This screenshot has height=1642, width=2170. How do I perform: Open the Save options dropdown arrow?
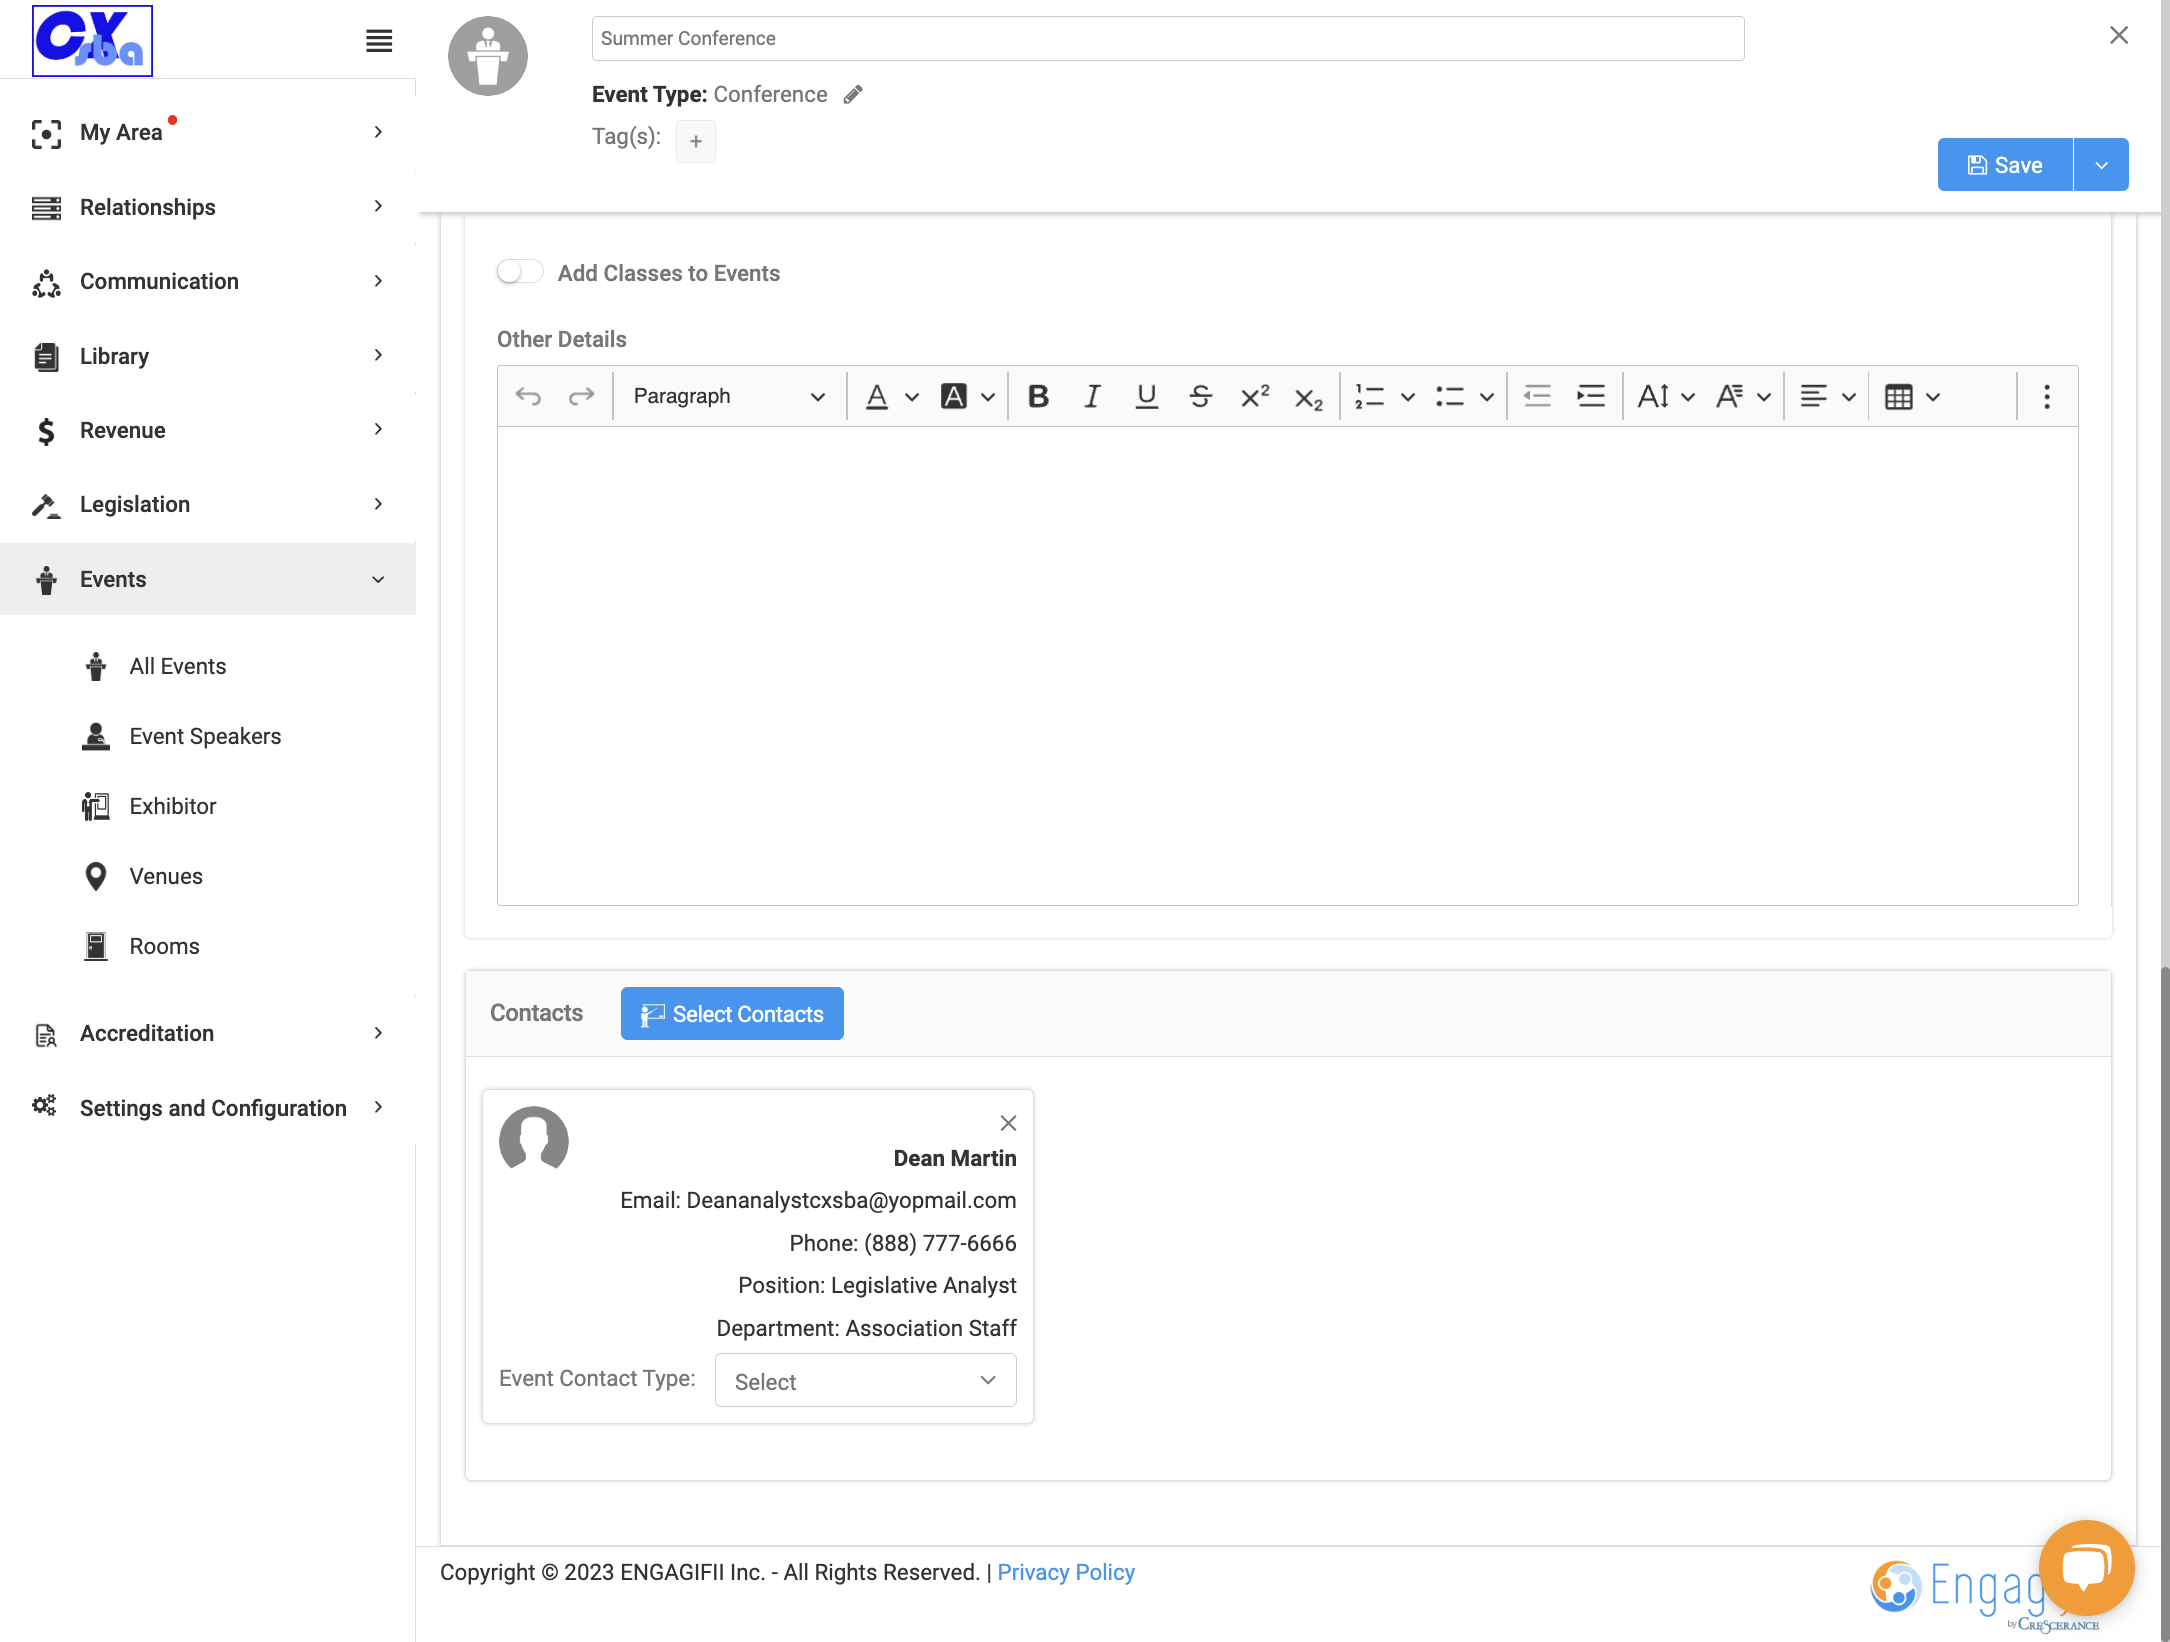tap(2102, 165)
